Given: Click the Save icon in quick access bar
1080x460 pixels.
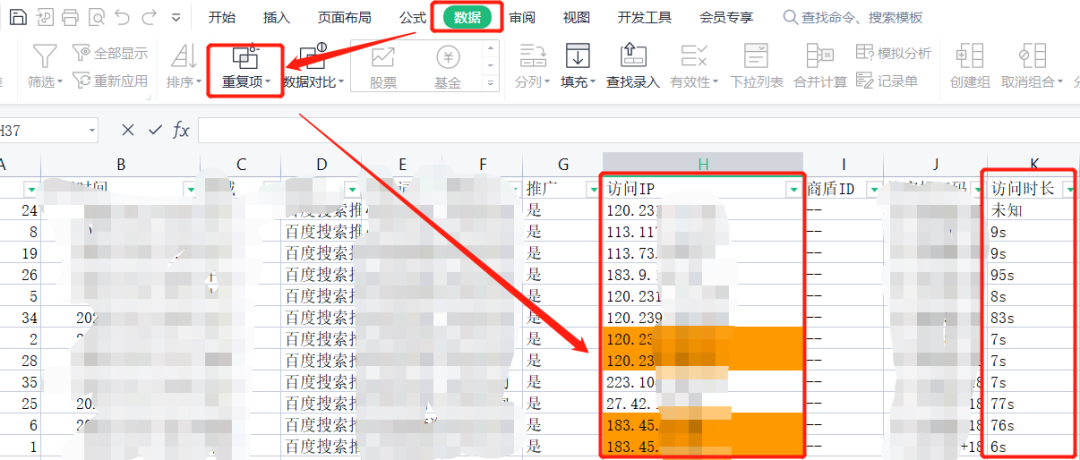Looking at the screenshot, I should [18, 17].
